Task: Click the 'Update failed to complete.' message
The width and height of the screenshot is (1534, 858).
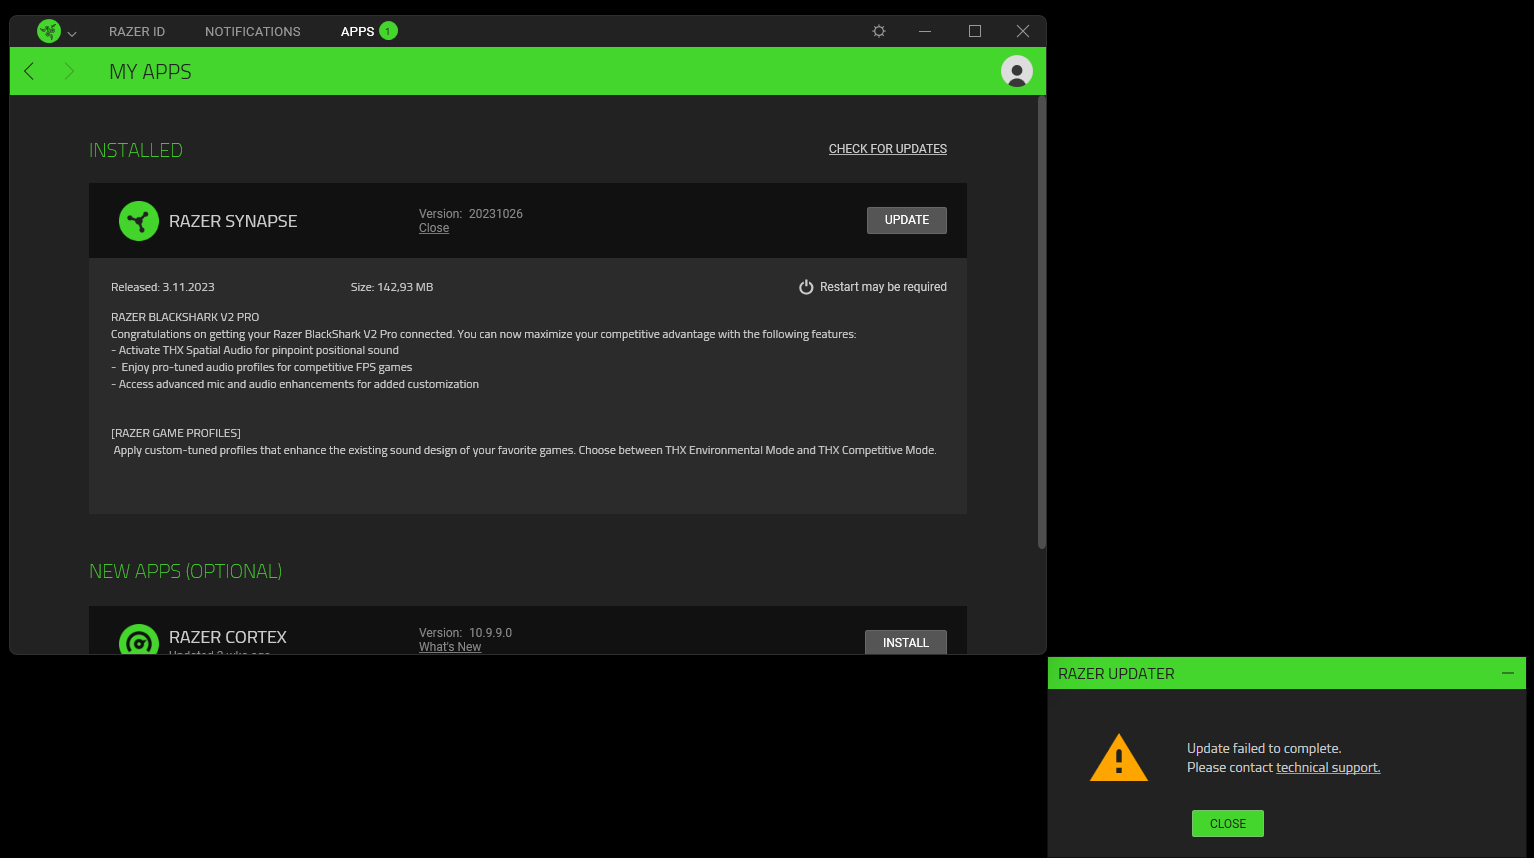Action: pyautogui.click(x=1264, y=748)
